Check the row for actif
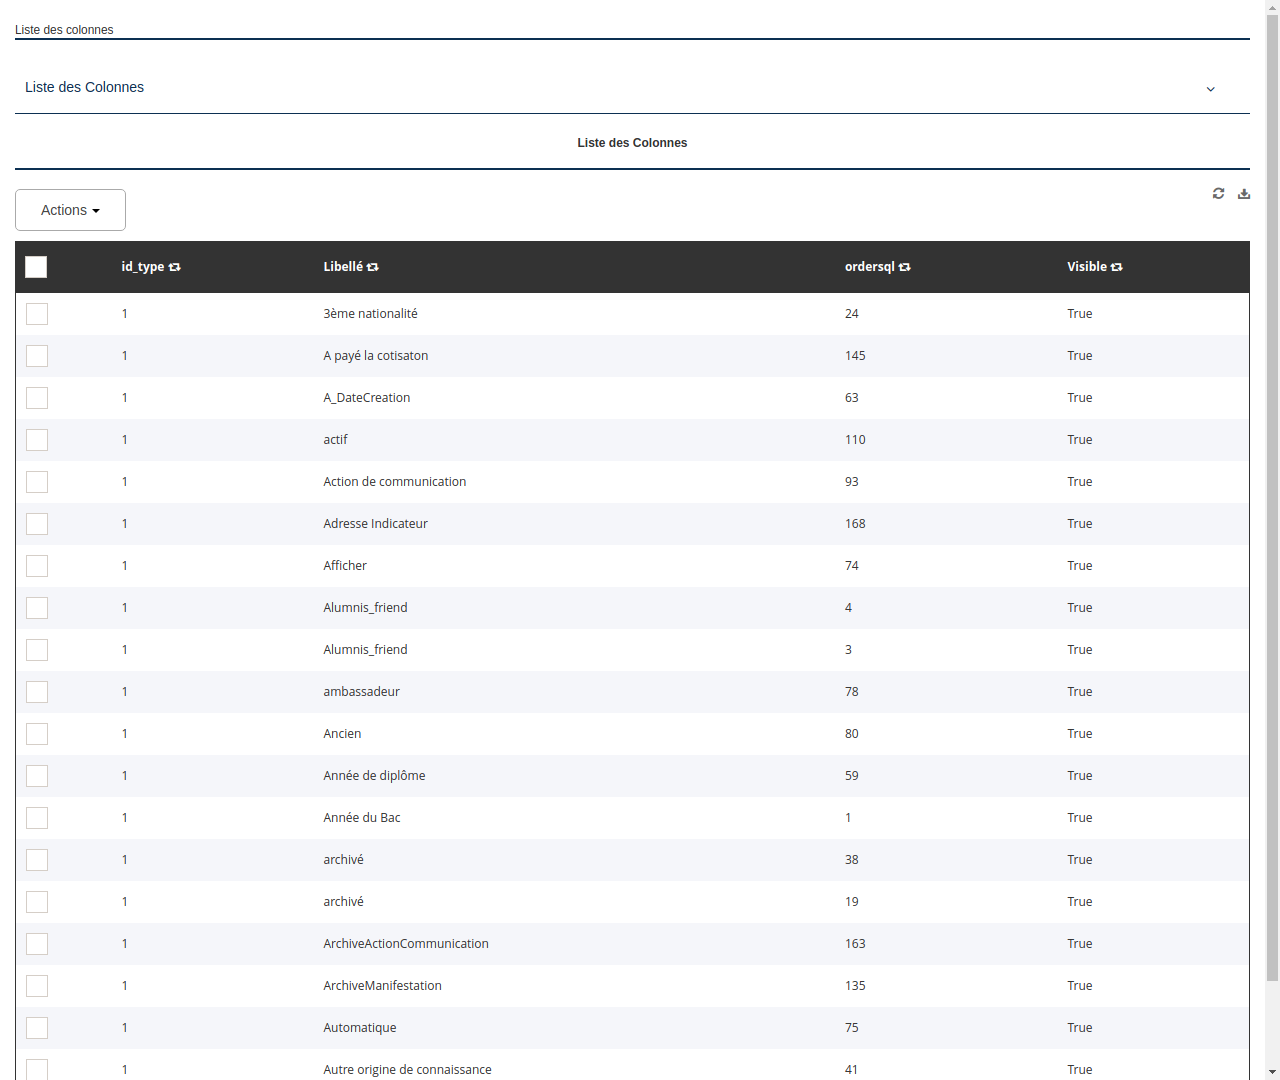This screenshot has width=1280, height=1080. (36, 439)
